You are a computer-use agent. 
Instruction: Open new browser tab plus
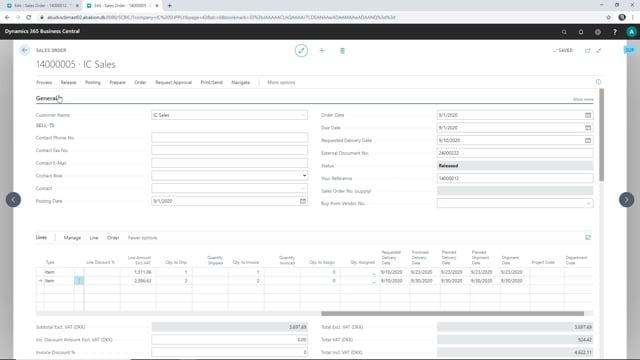pyautogui.click(x=169, y=6)
